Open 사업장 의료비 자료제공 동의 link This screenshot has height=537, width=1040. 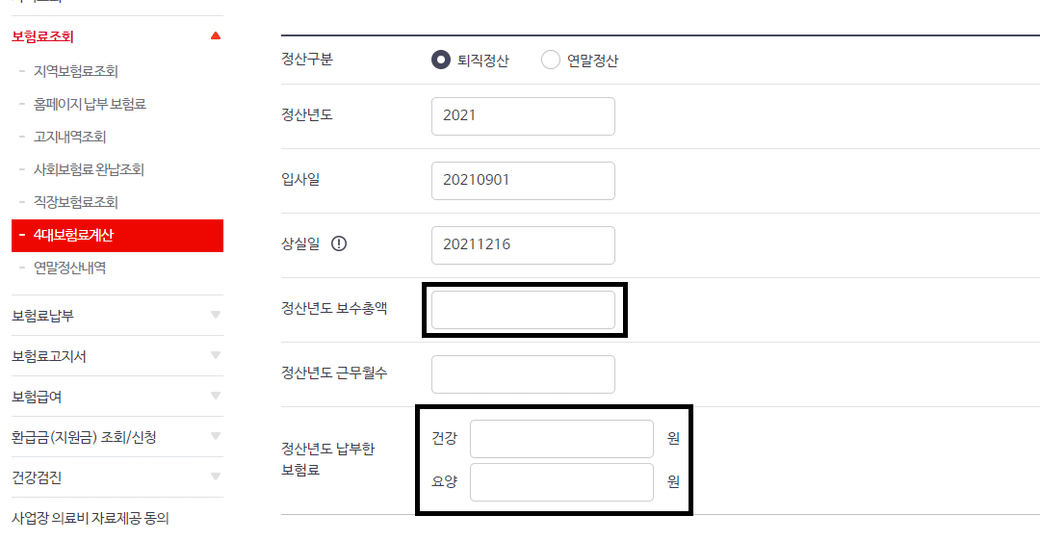pyautogui.click(x=91, y=518)
